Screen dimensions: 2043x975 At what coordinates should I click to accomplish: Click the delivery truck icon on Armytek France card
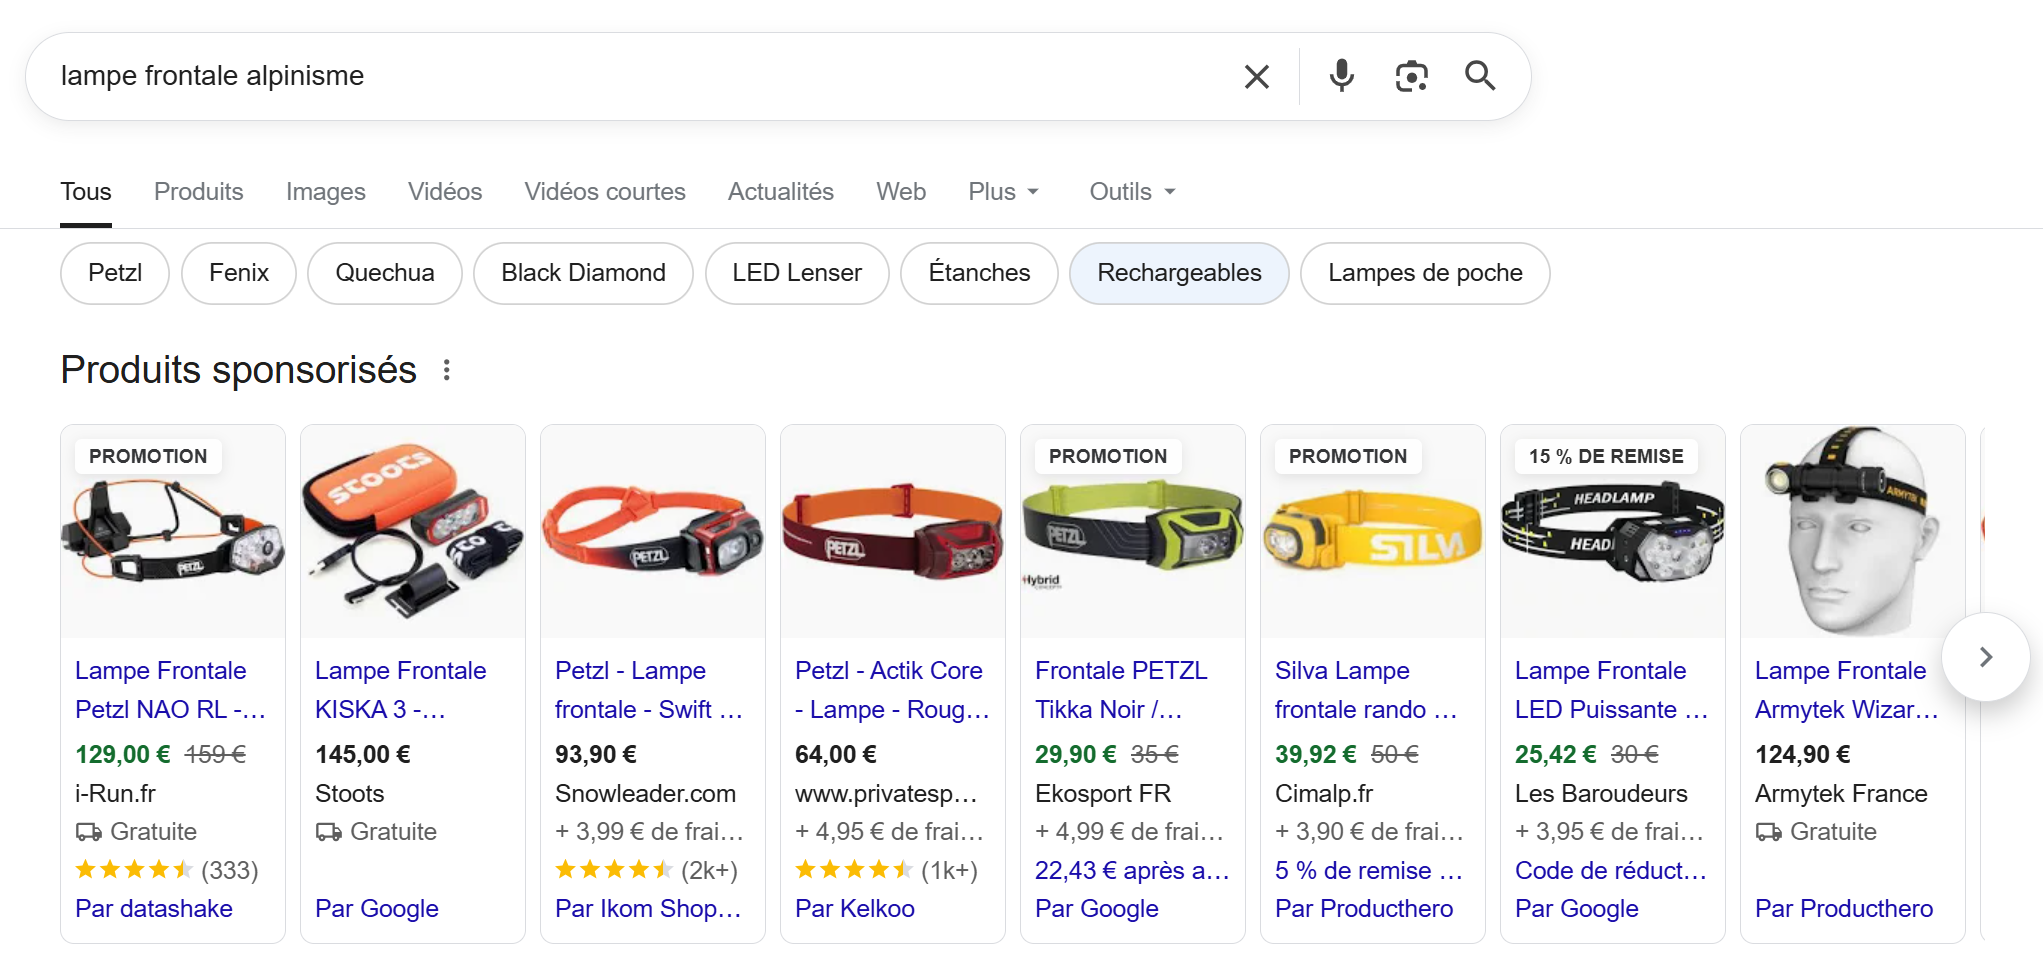(x=1770, y=831)
